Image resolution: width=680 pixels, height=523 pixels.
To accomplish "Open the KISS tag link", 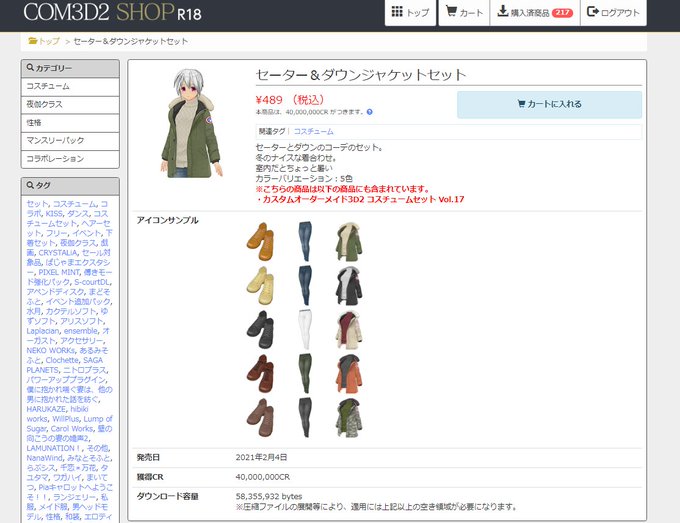I will point(54,214).
